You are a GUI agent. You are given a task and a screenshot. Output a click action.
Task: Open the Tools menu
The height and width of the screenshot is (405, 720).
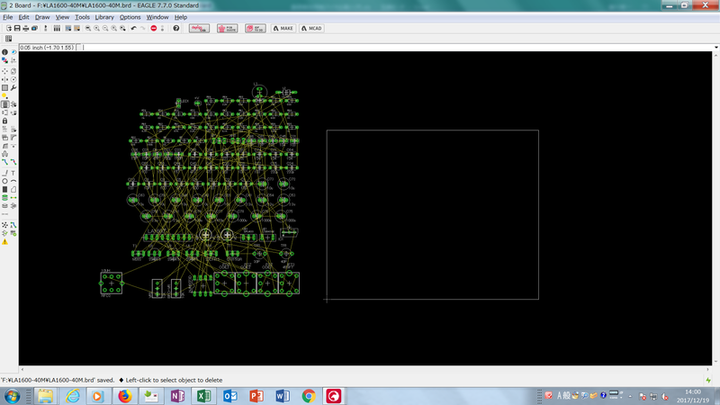point(82,17)
